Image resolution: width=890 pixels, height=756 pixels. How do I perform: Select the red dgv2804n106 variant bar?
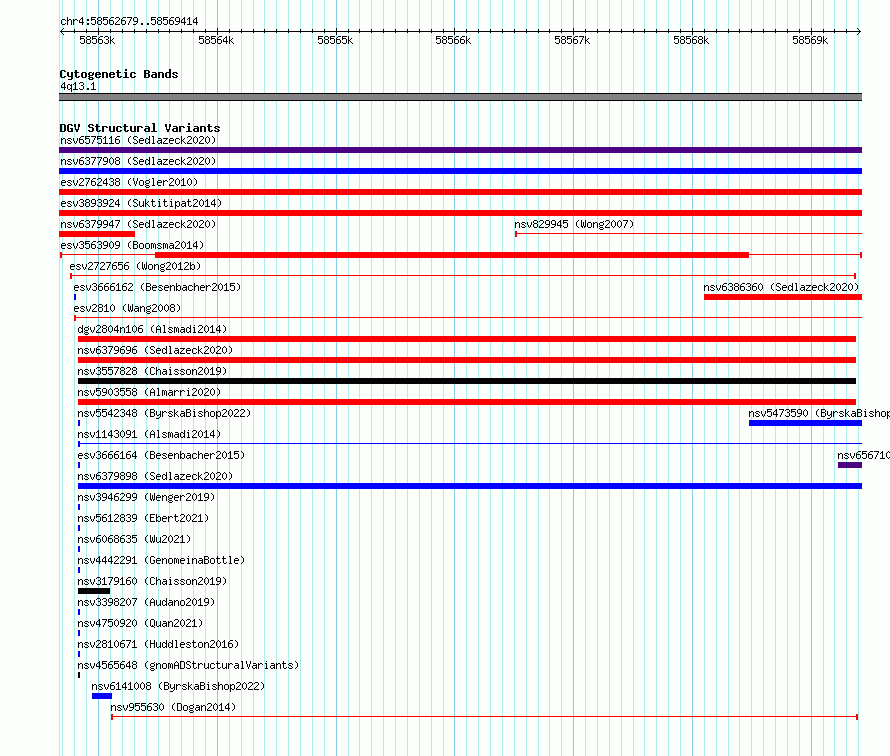click(467, 339)
